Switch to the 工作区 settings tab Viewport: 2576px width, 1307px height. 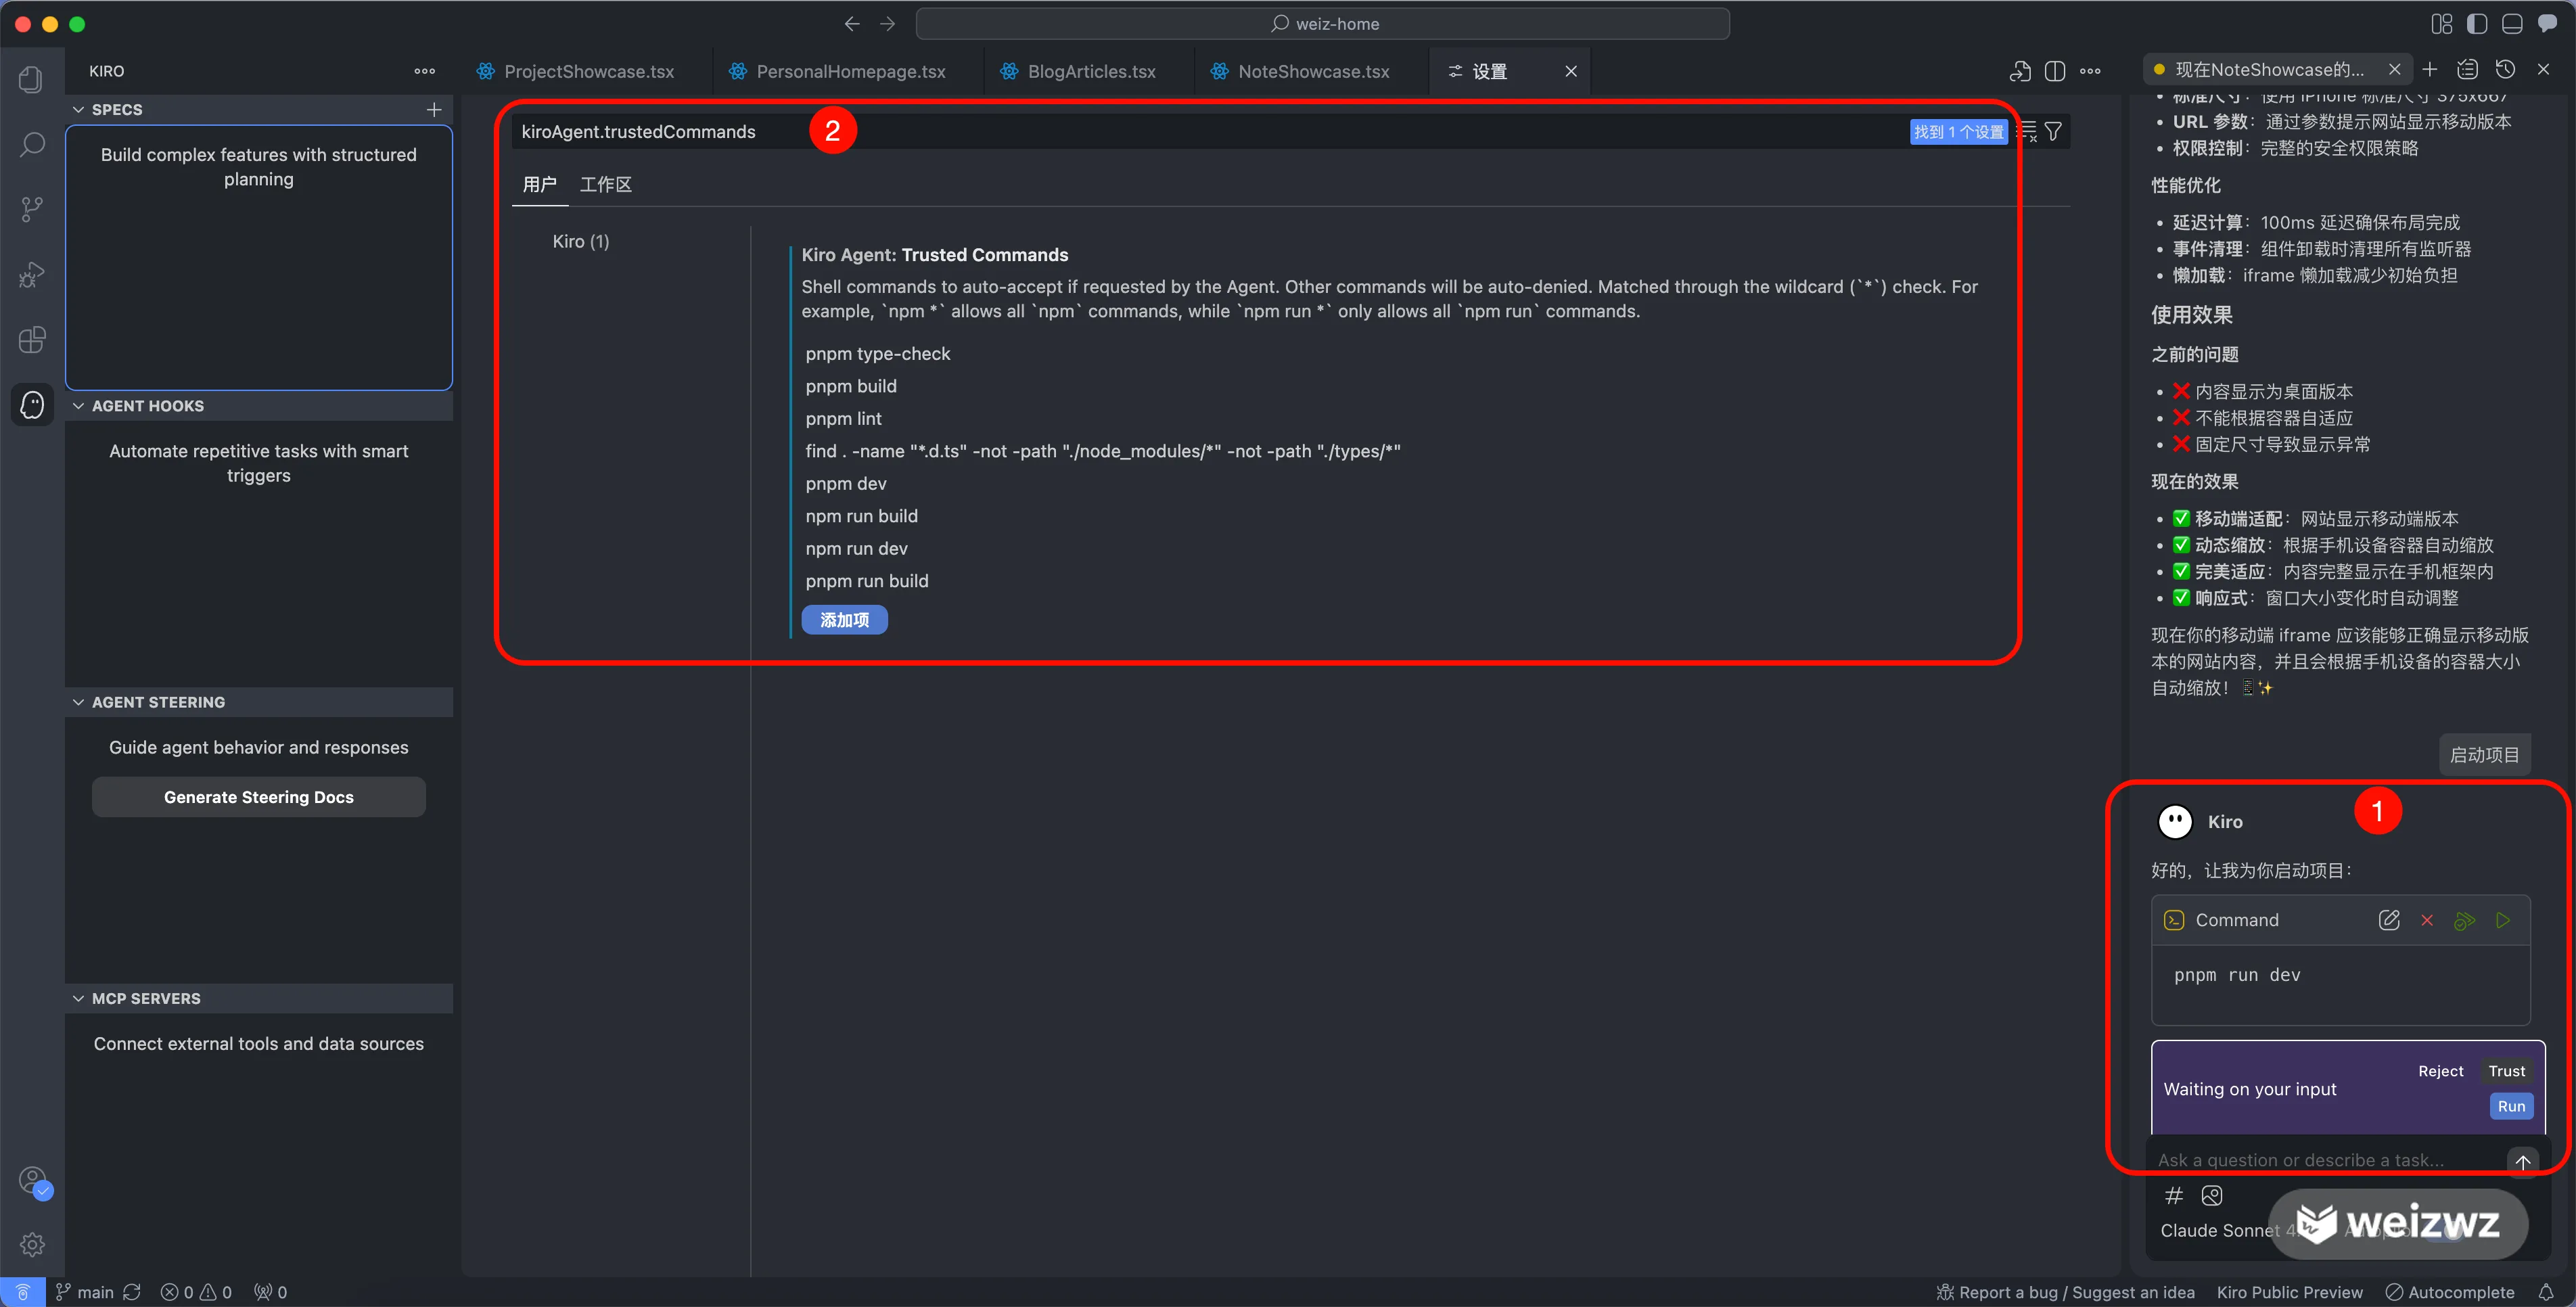coord(606,185)
